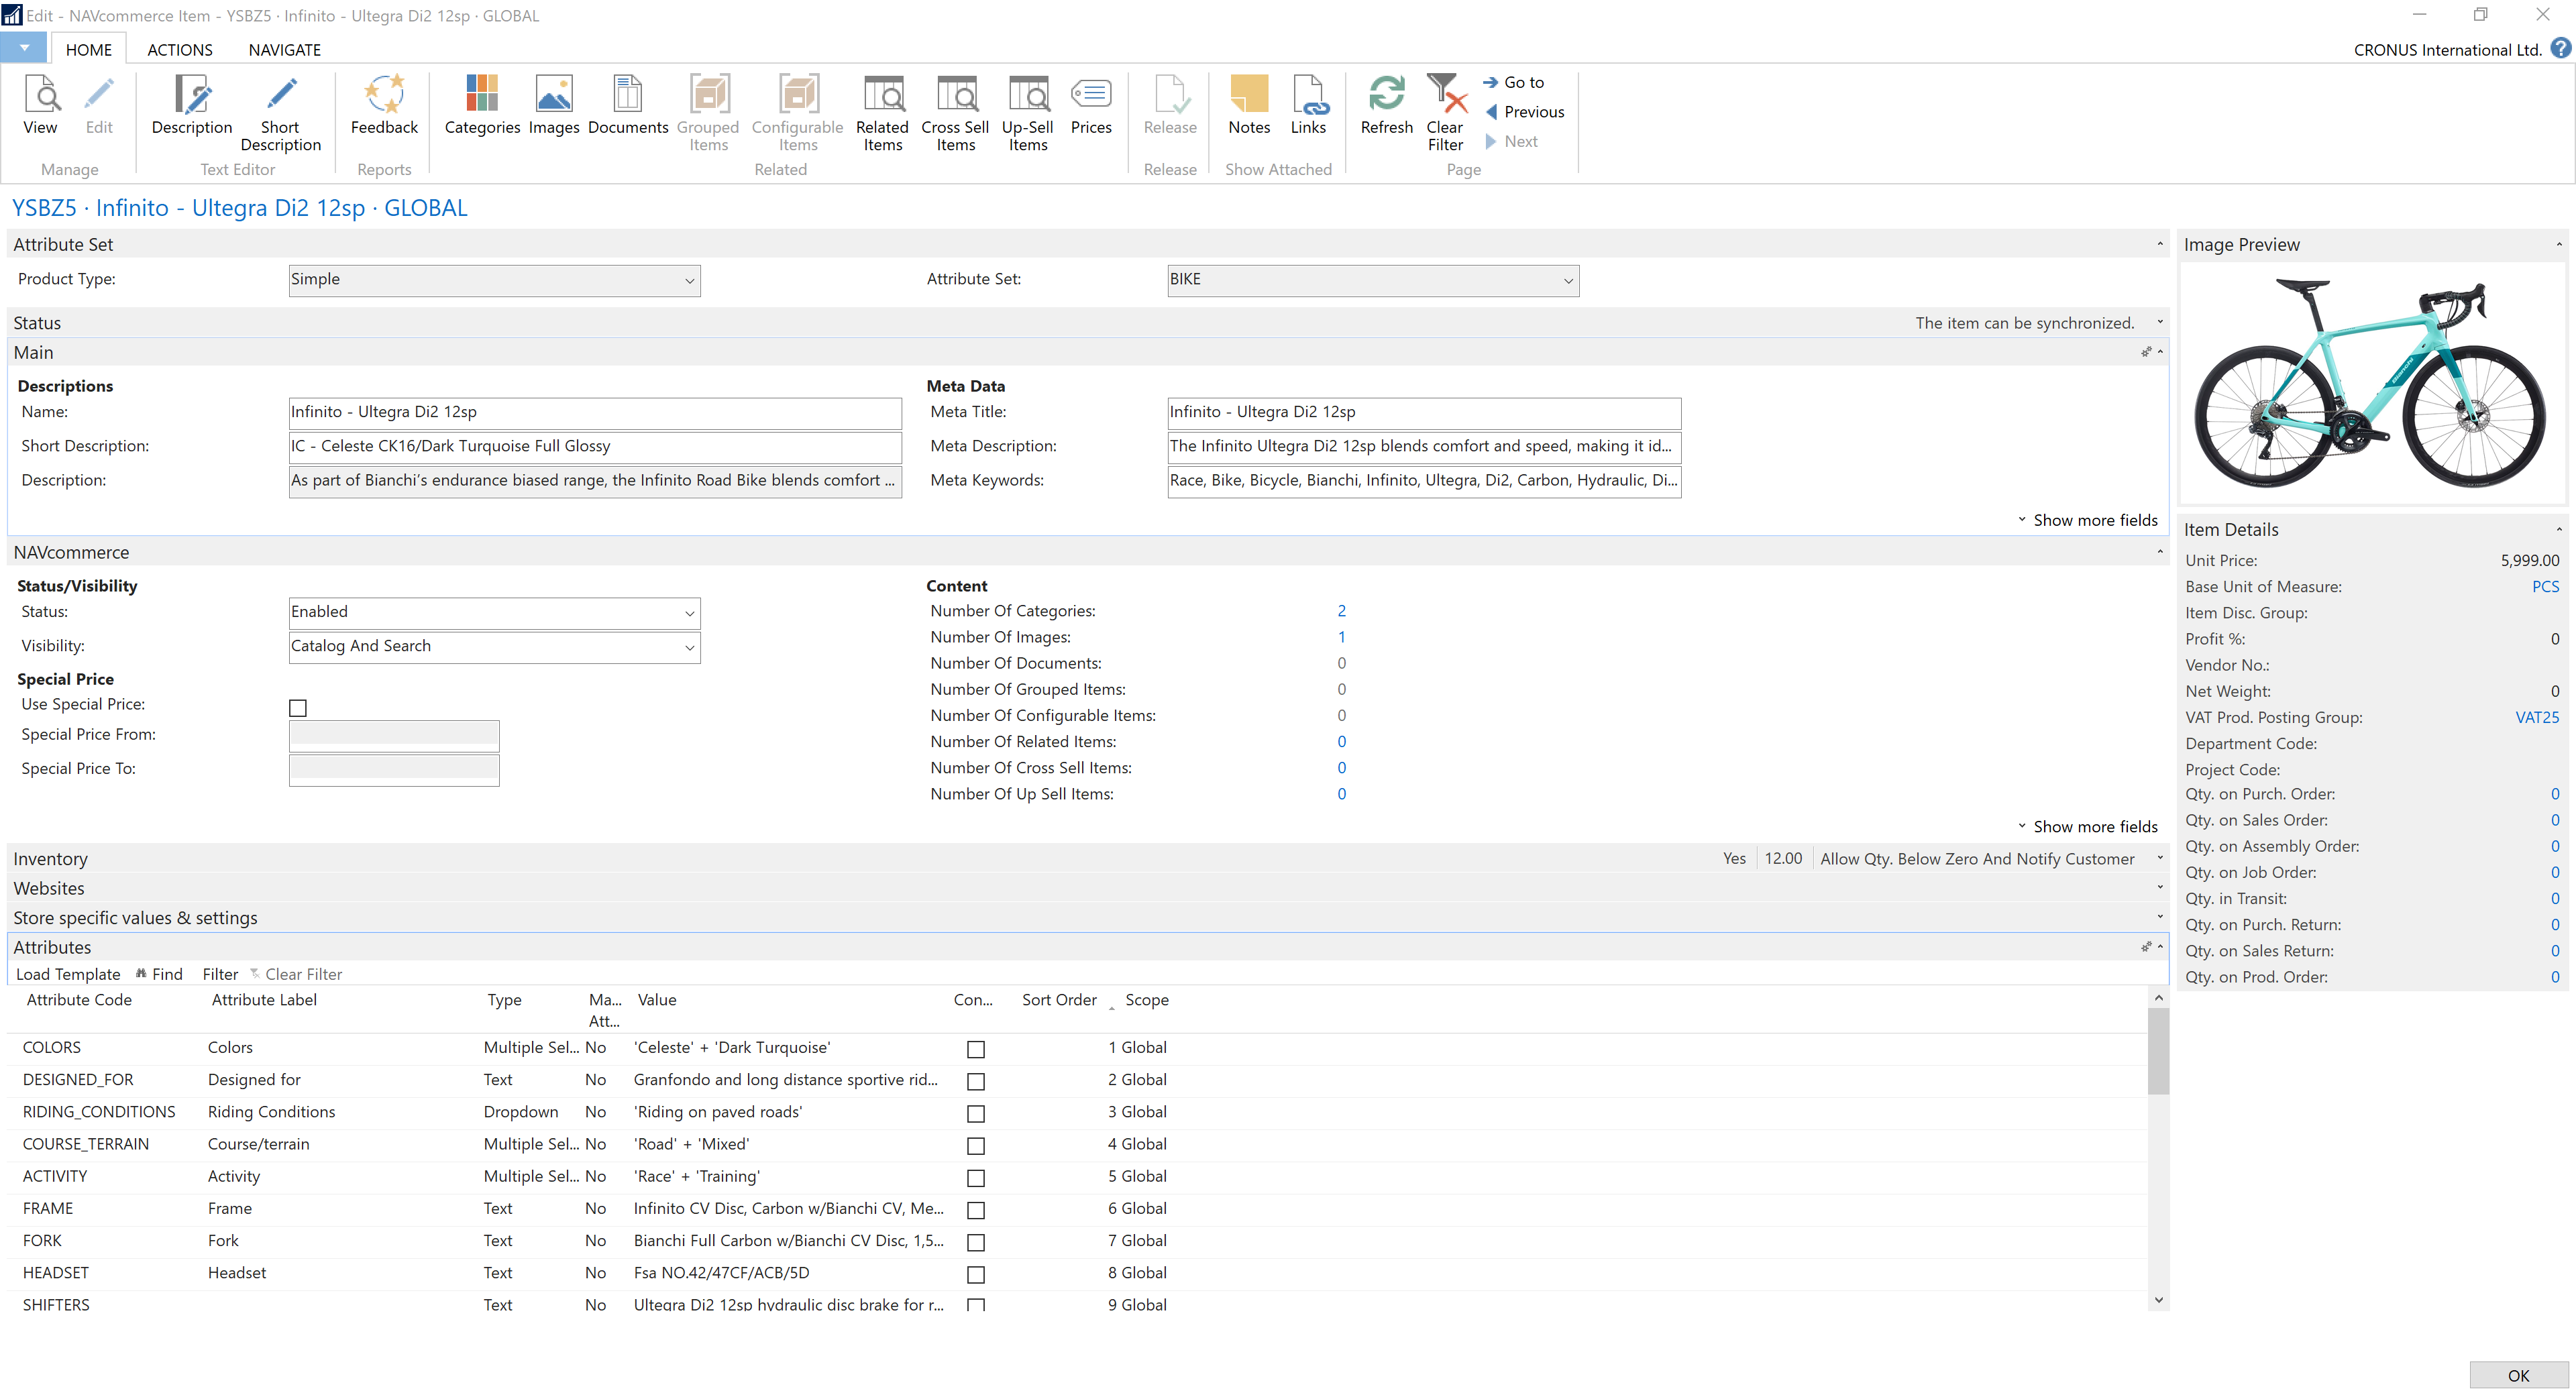Open the Visibility dropdown
2576x1395 pixels.
689,647
